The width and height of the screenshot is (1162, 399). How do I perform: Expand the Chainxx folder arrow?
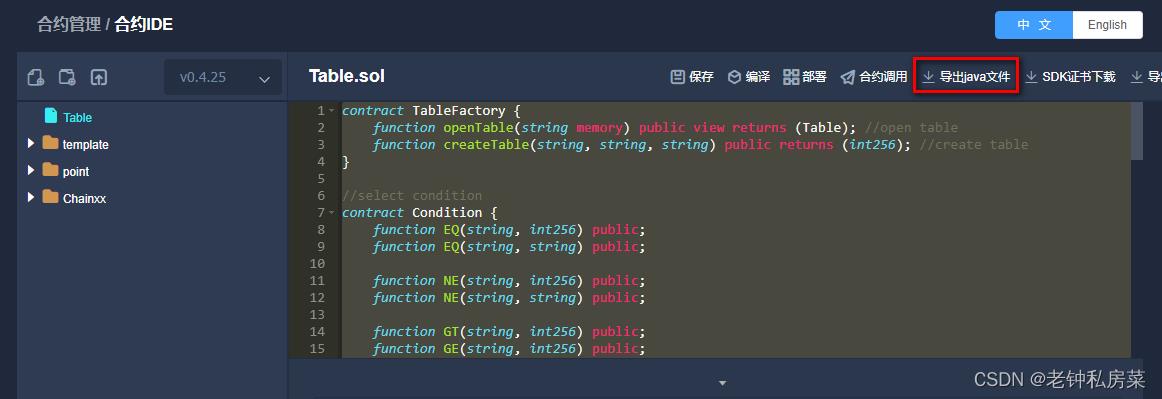[x=31, y=197]
